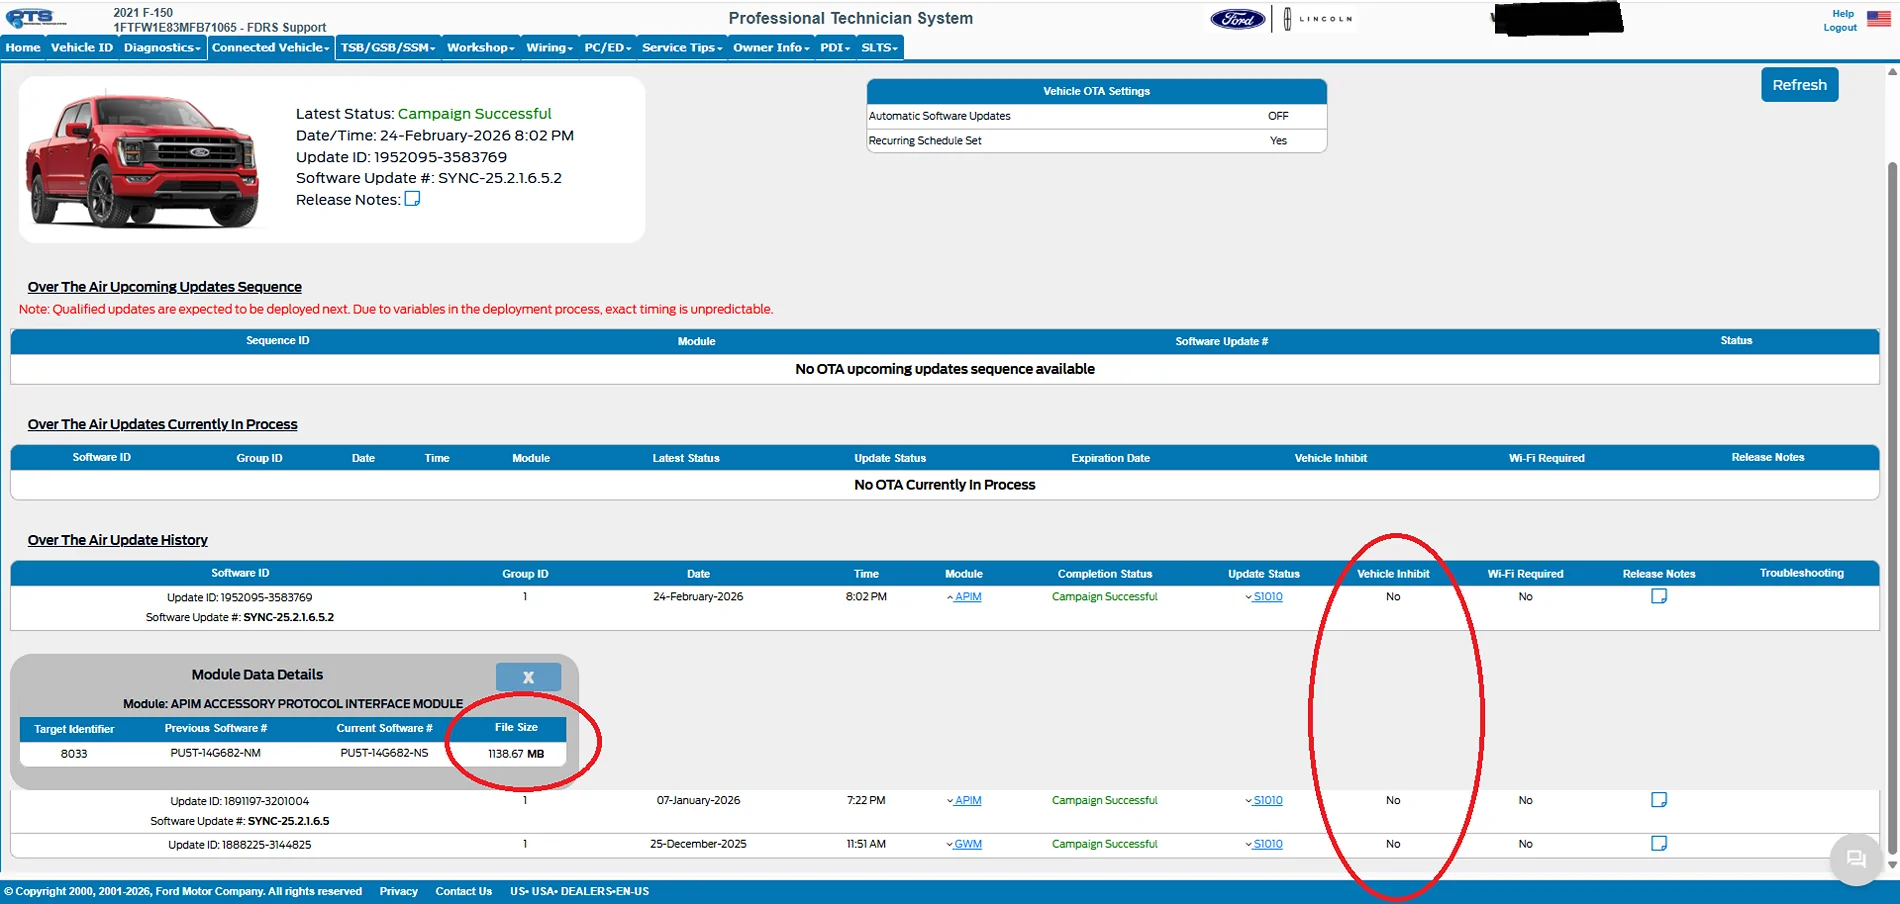Close the Module Data Details panel

528,677
